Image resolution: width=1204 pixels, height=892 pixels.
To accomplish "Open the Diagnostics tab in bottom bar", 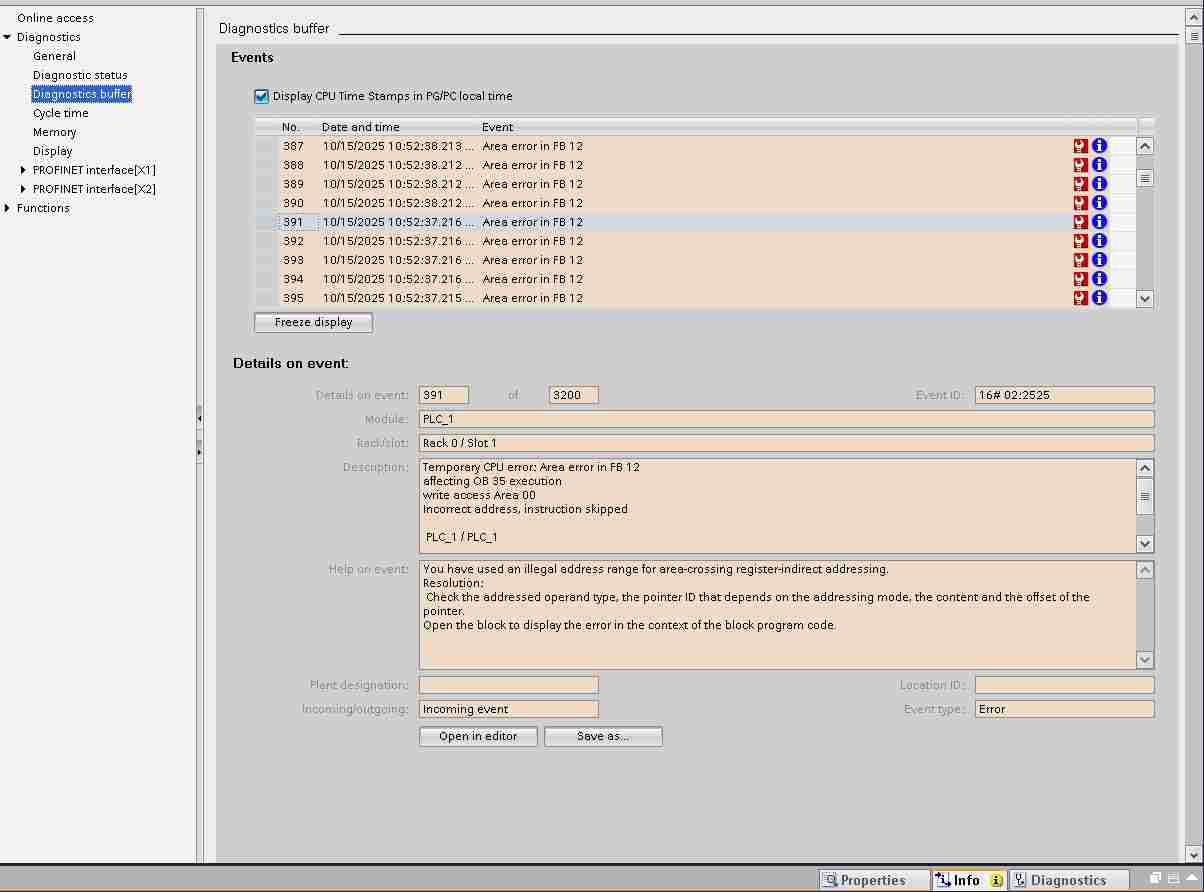I will click(x=1067, y=880).
